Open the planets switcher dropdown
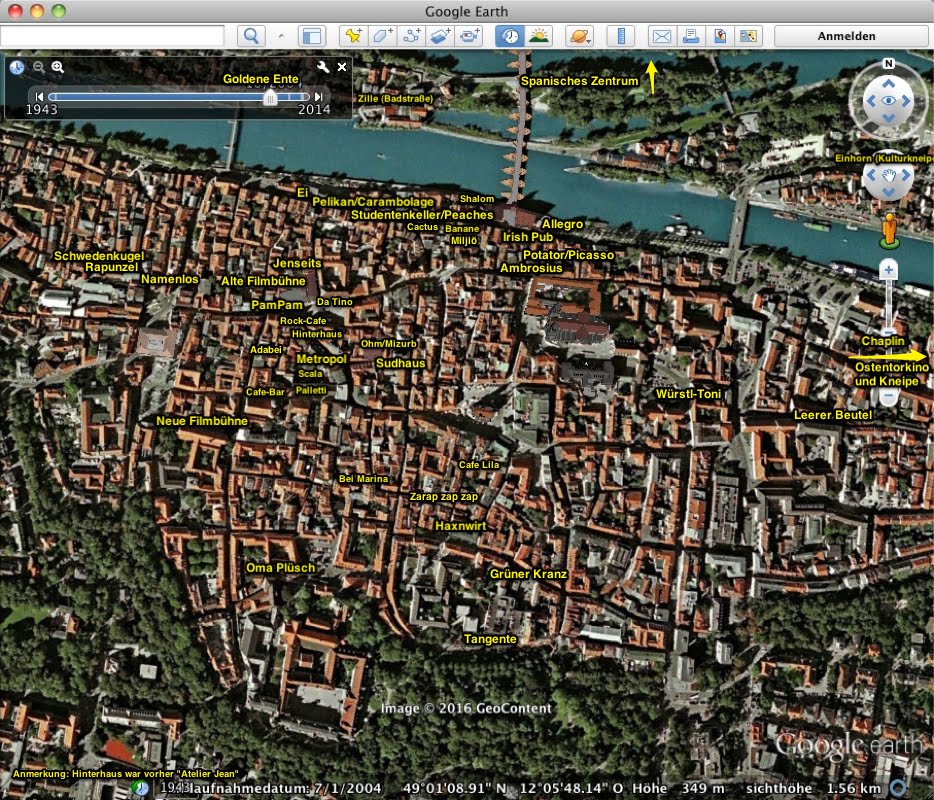934x800 pixels. point(580,36)
